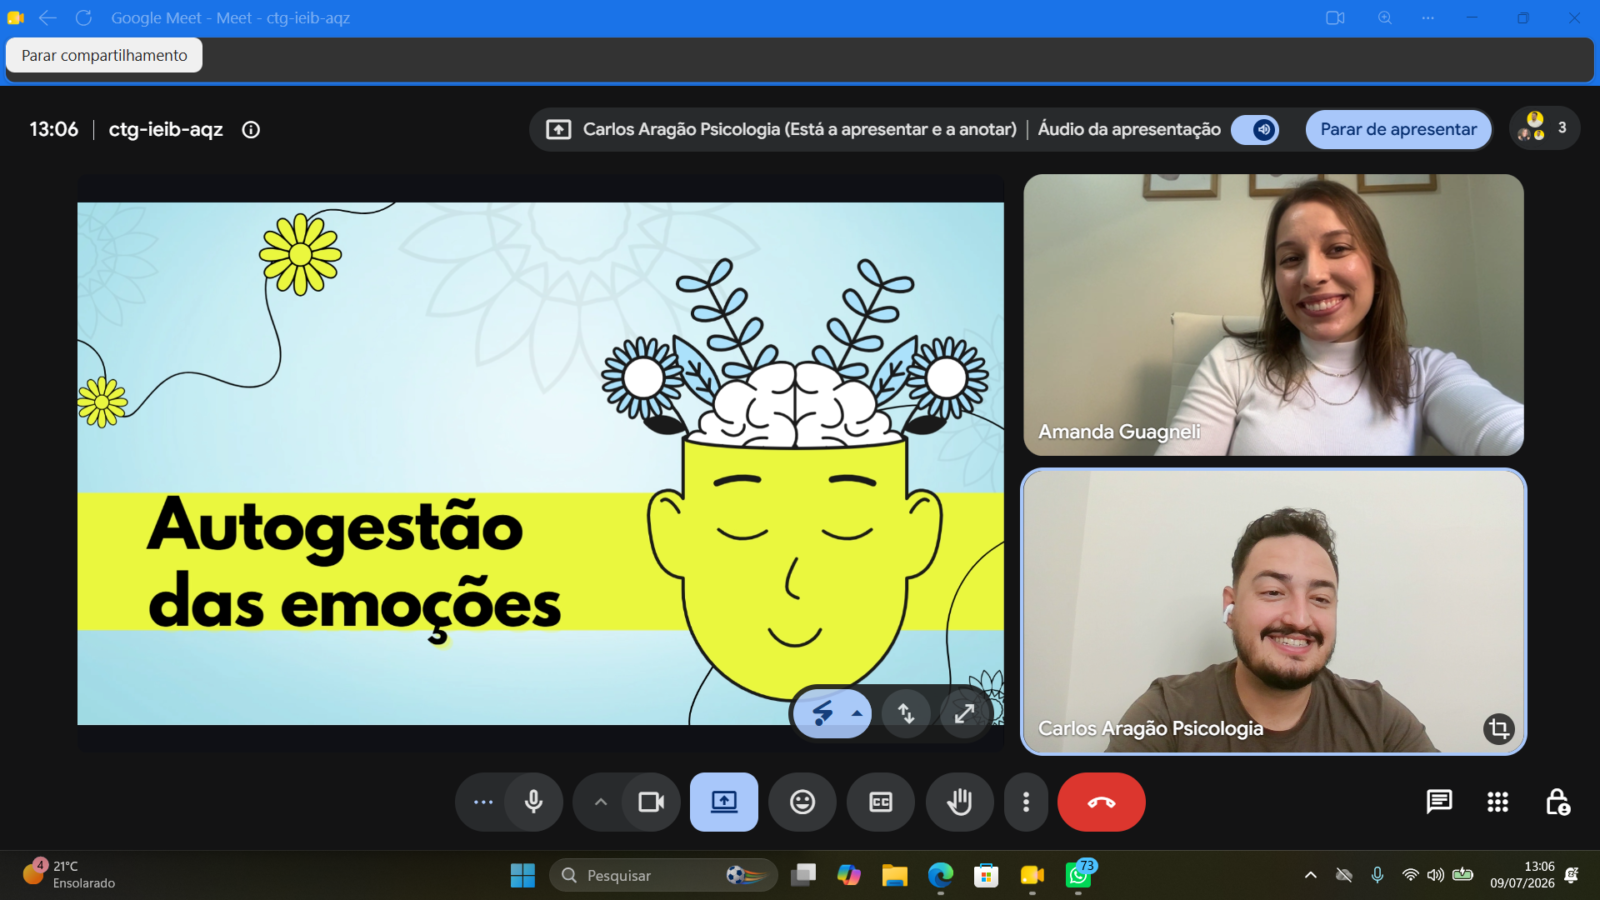This screenshot has height=900, width=1600.
Task: Open more options three-dot menu
Action: coord(1025,802)
